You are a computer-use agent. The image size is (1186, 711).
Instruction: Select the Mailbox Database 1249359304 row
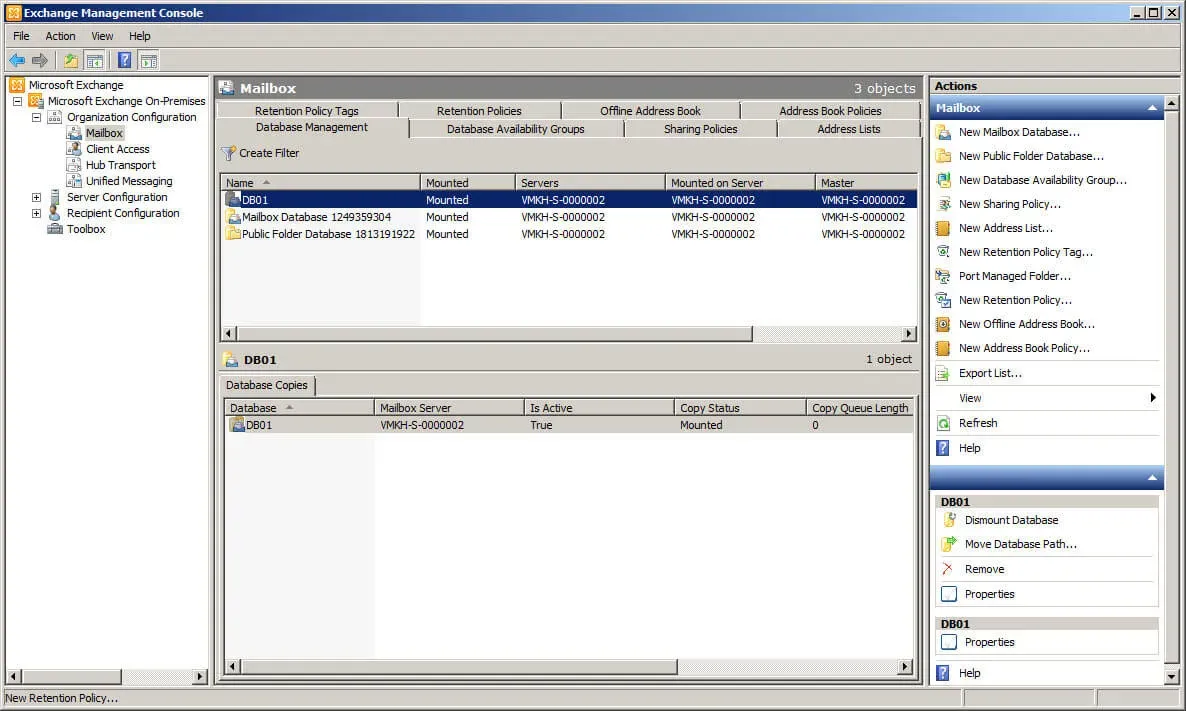tap(569, 217)
